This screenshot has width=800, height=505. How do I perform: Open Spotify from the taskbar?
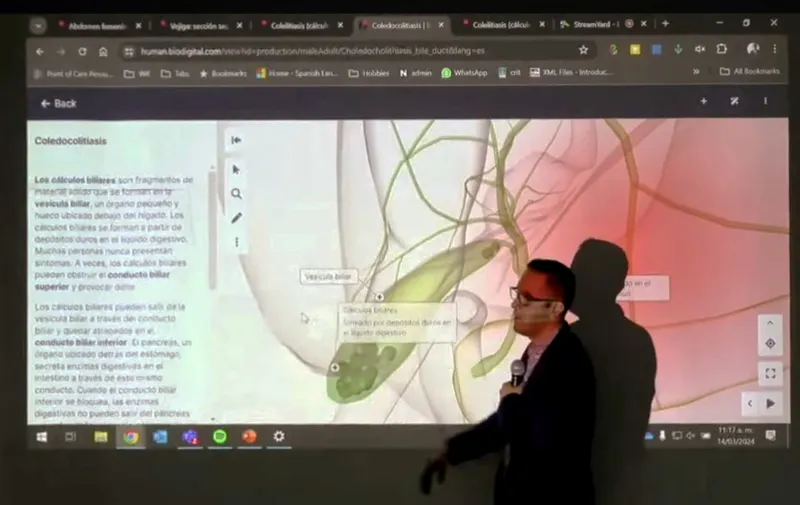(x=220, y=436)
